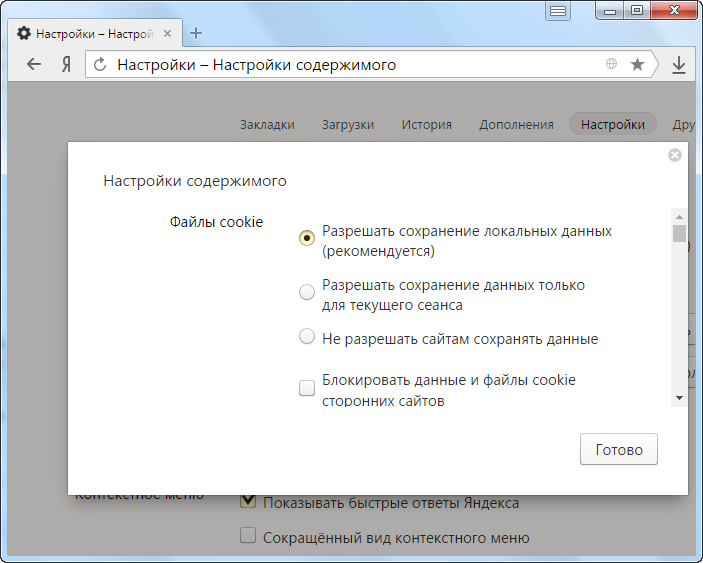Switch to the Дополнения tab
This screenshot has width=703, height=563.
(x=516, y=124)
